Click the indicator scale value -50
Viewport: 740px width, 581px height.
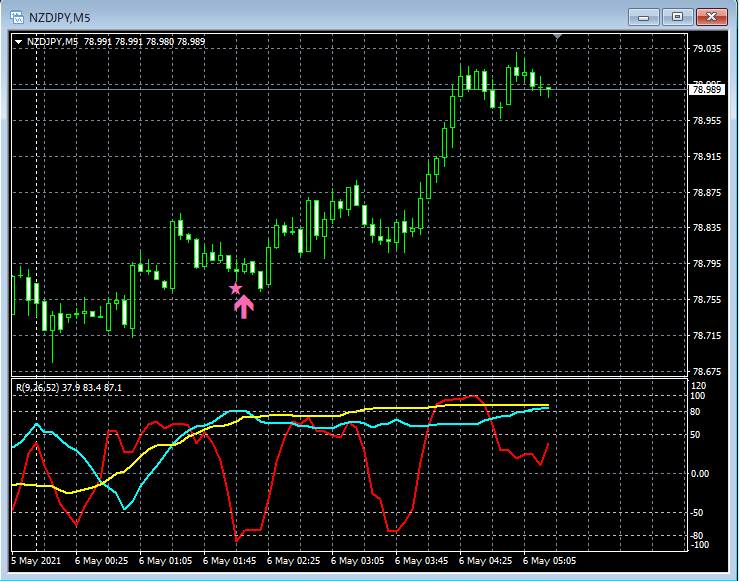(x=698, y=513)
